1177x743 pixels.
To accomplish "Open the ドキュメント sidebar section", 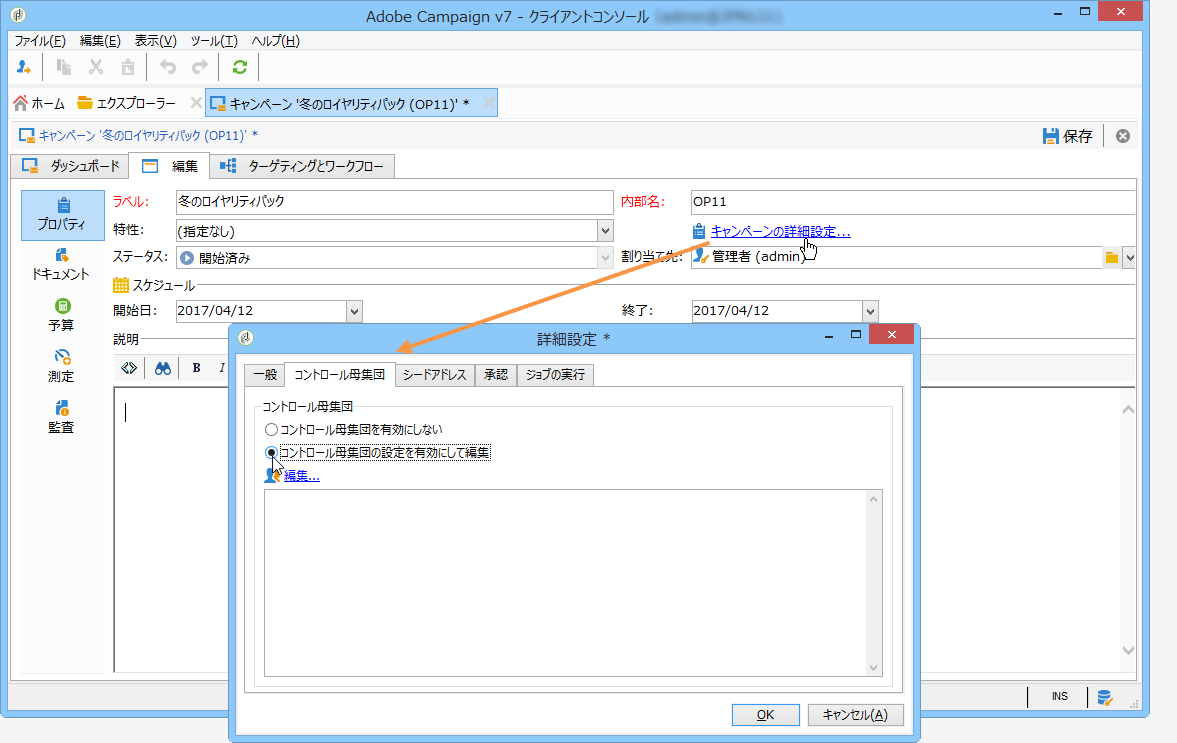I will pos(61,265).
